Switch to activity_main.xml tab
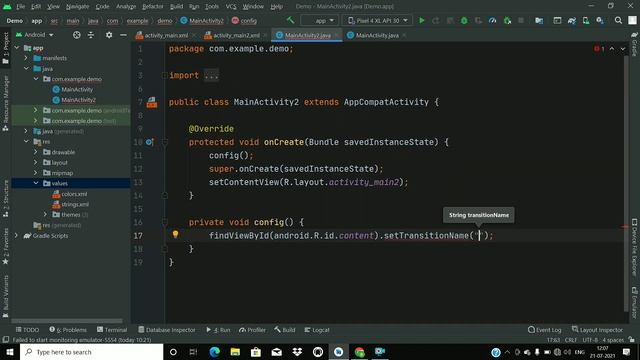This screenshot has width=640, height=360. pos(166,36)
